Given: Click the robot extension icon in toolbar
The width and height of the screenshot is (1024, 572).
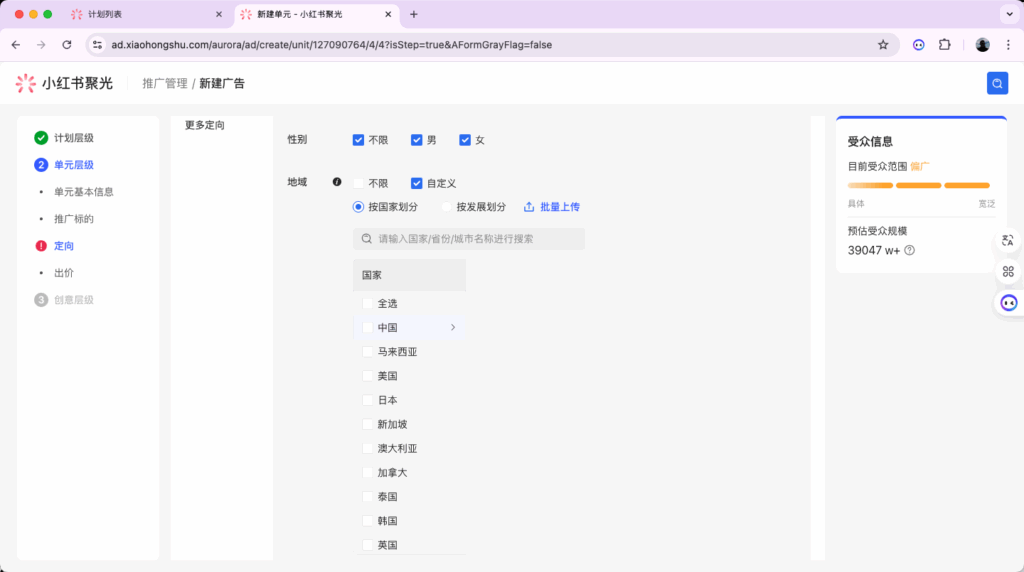Looking at the screenshot, I should pos(918,44).
